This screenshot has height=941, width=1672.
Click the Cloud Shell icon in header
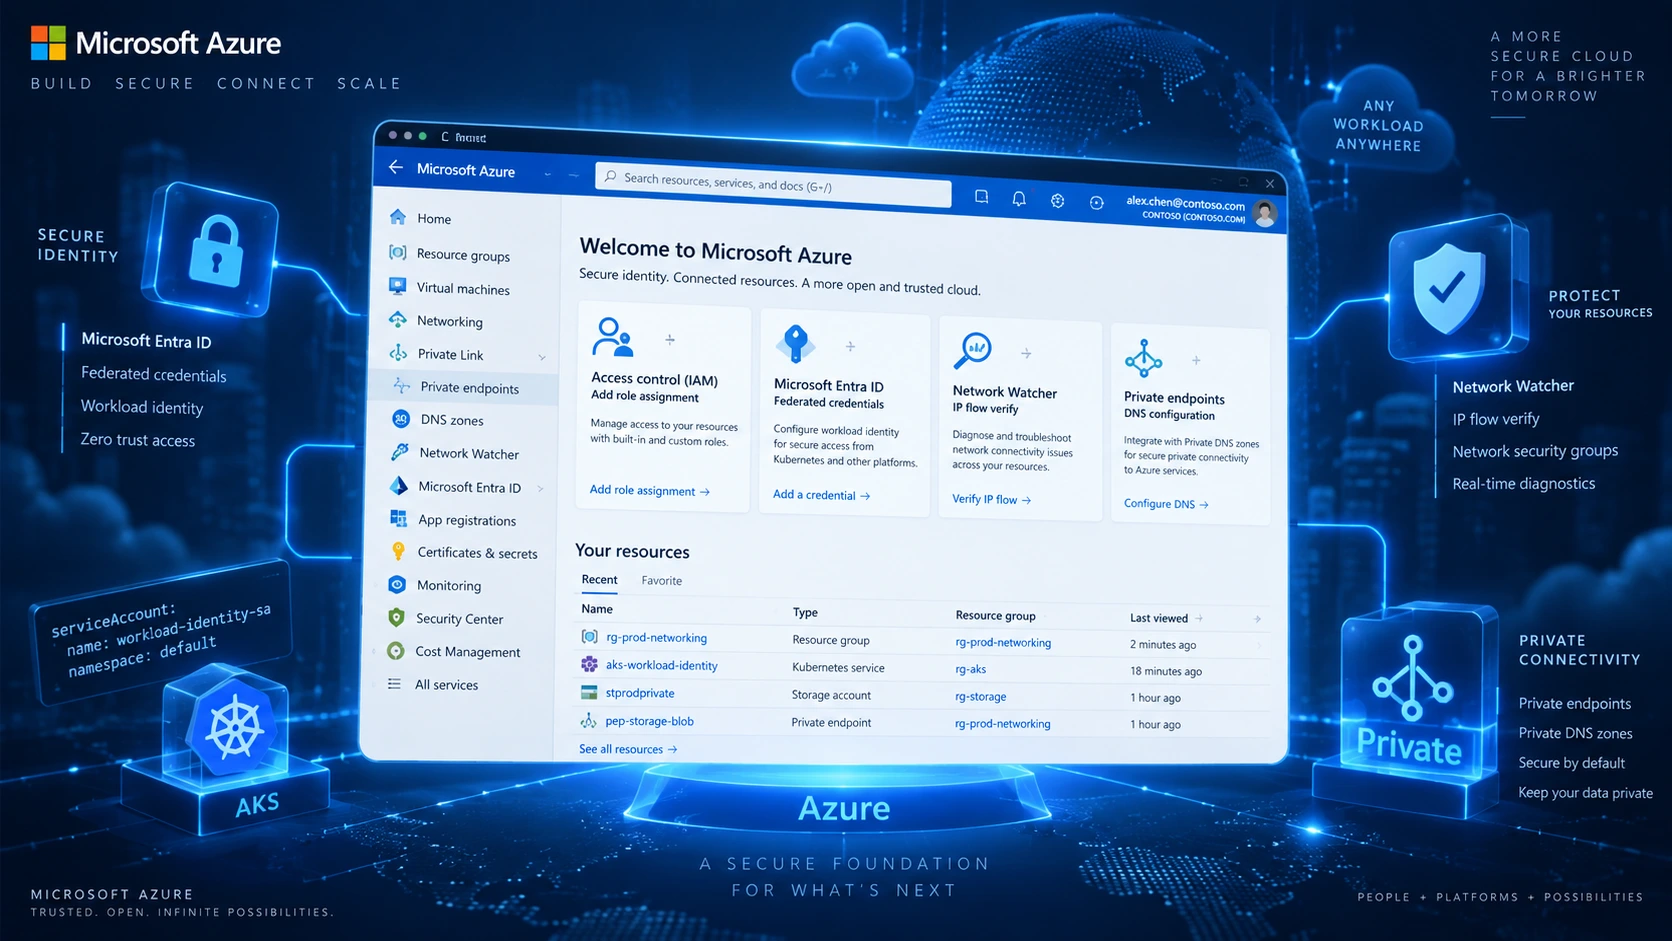(x=981, y=197)
